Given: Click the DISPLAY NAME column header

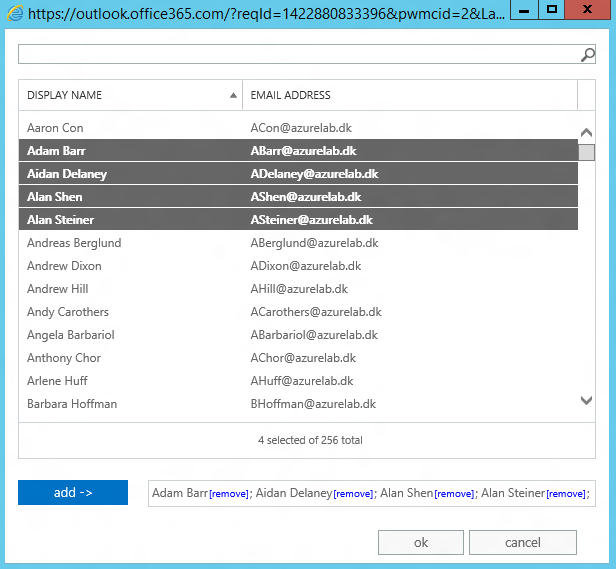Looking at the screenshot, I should [130, 95].
